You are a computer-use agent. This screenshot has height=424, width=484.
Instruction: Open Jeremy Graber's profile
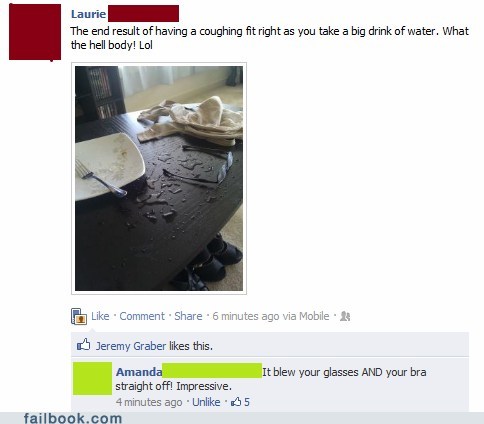pyautogui.click(x=131, y=346)
